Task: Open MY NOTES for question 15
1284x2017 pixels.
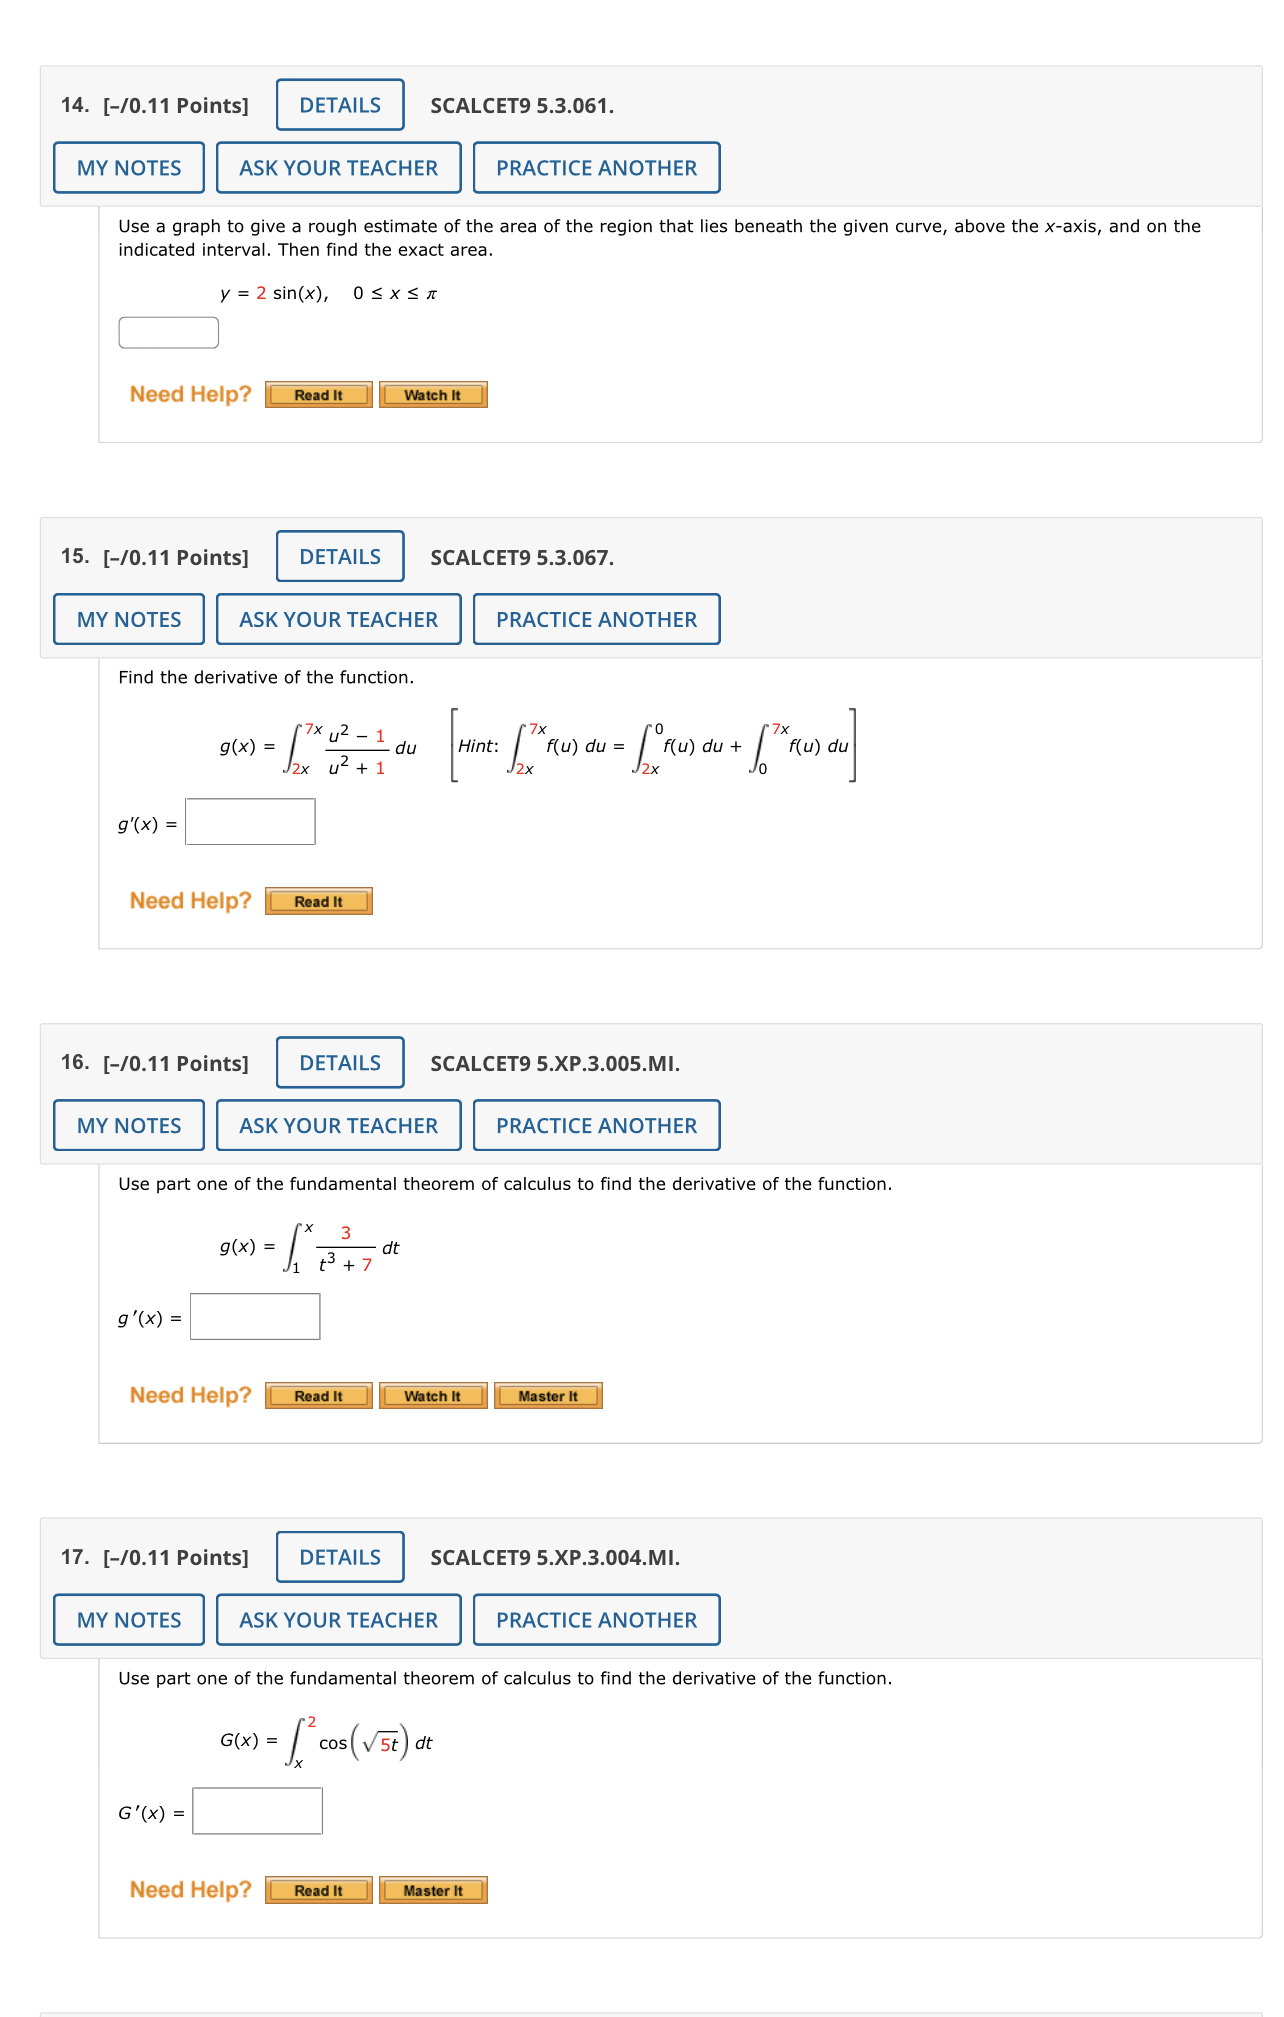Action: click(x=127, y=619)
